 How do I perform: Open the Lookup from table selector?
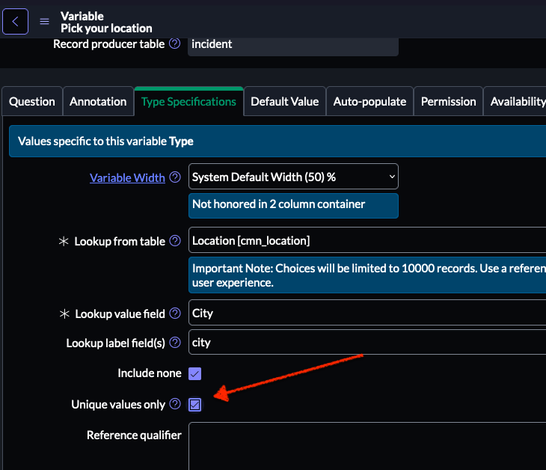tap(367, 240)
